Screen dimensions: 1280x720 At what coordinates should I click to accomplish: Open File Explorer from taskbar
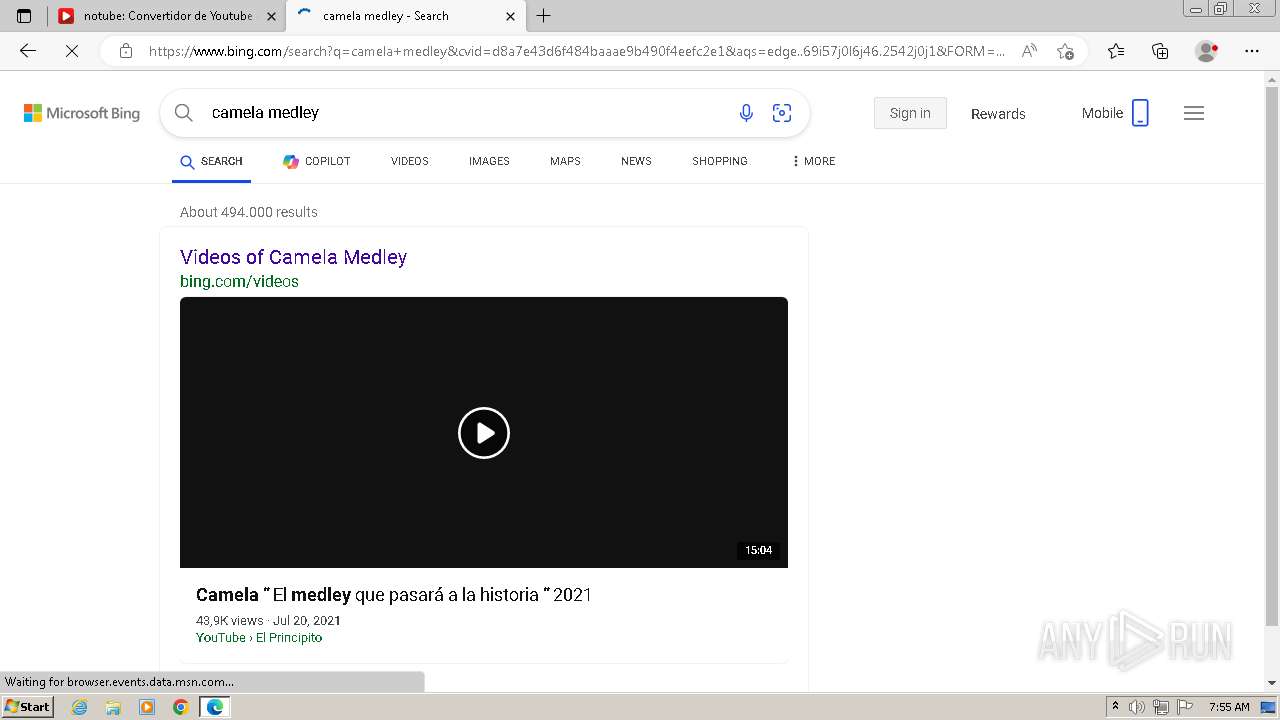[113, 707]
